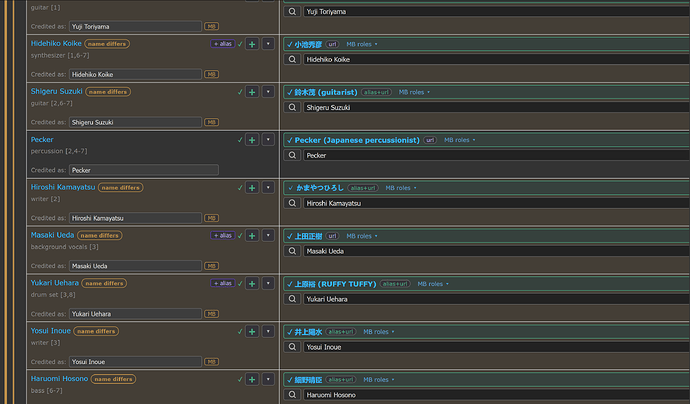The width and height of the screenshot is (690, 404).
Task: Click the green plus in Hidehiko Koike row
Action: 252,44
